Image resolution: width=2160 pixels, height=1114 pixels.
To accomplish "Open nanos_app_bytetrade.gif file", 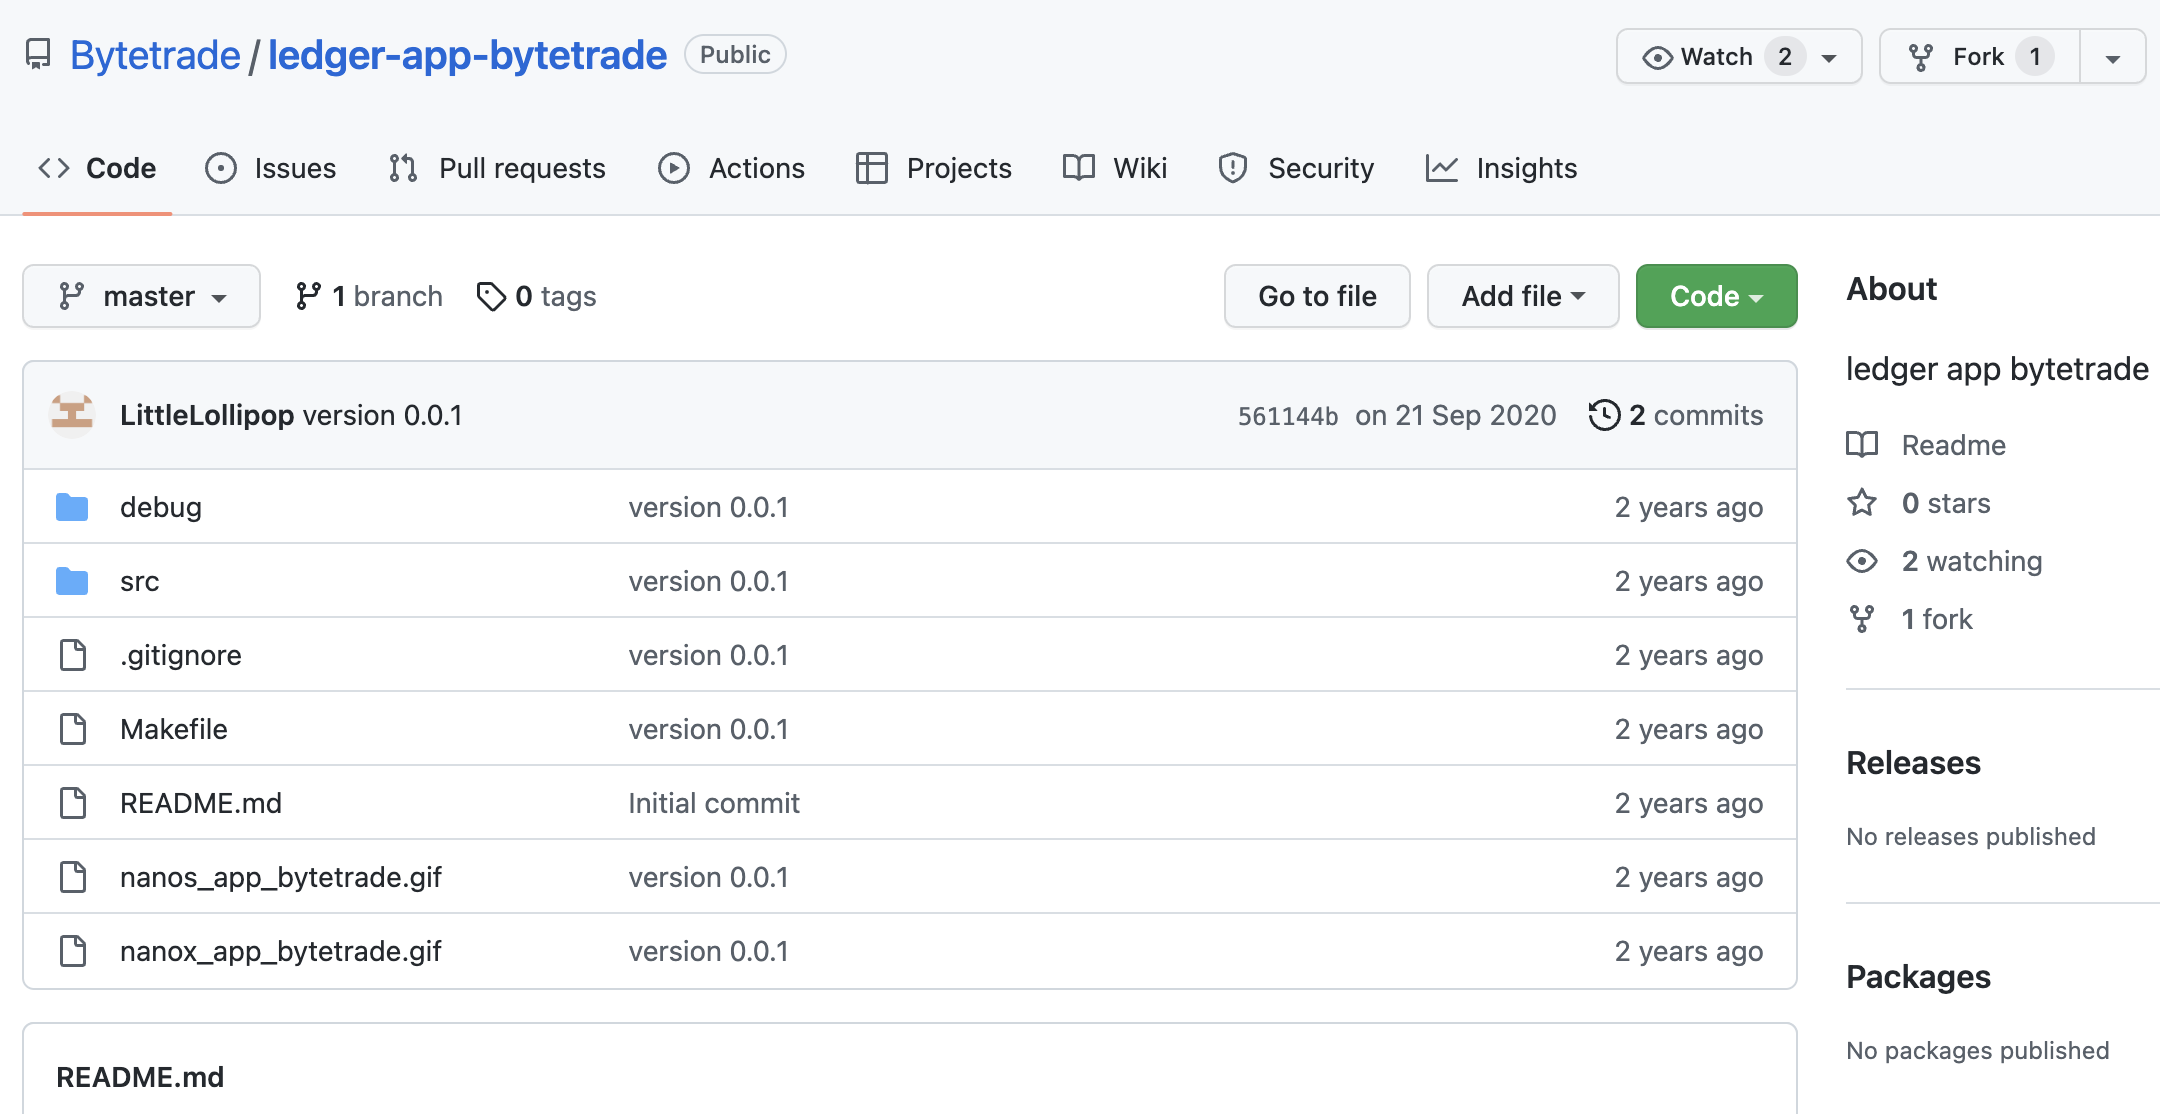I will tap(281, 877).
